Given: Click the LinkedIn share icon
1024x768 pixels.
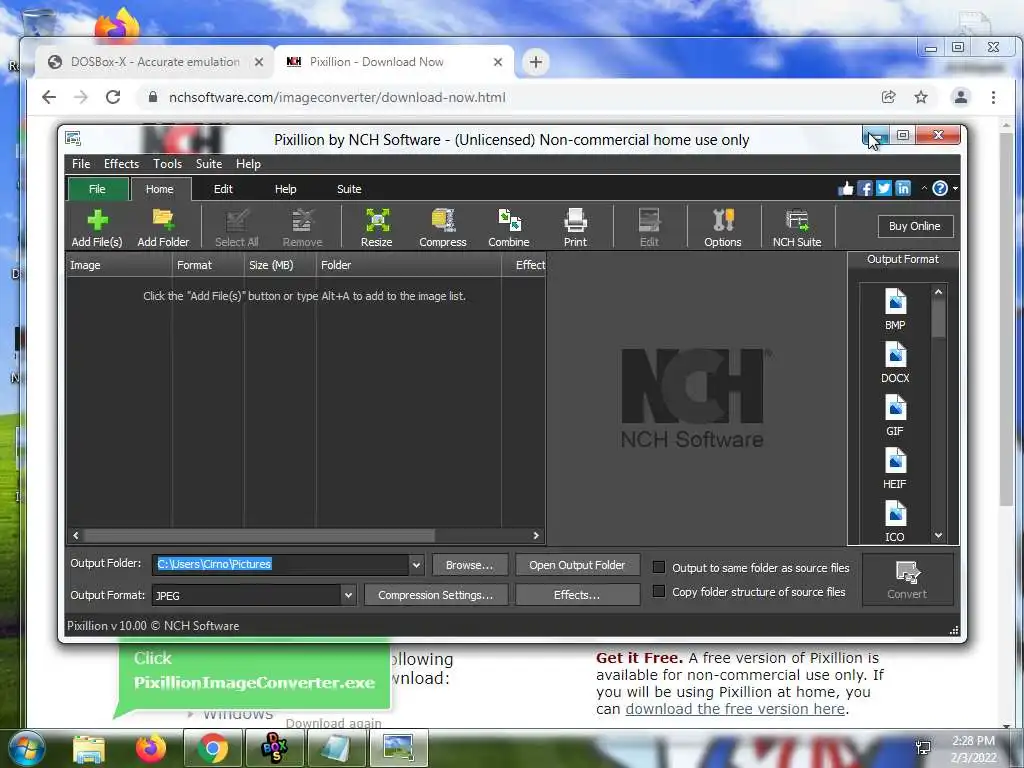Looking at the screenshot, I should click(x=903, y=189).
